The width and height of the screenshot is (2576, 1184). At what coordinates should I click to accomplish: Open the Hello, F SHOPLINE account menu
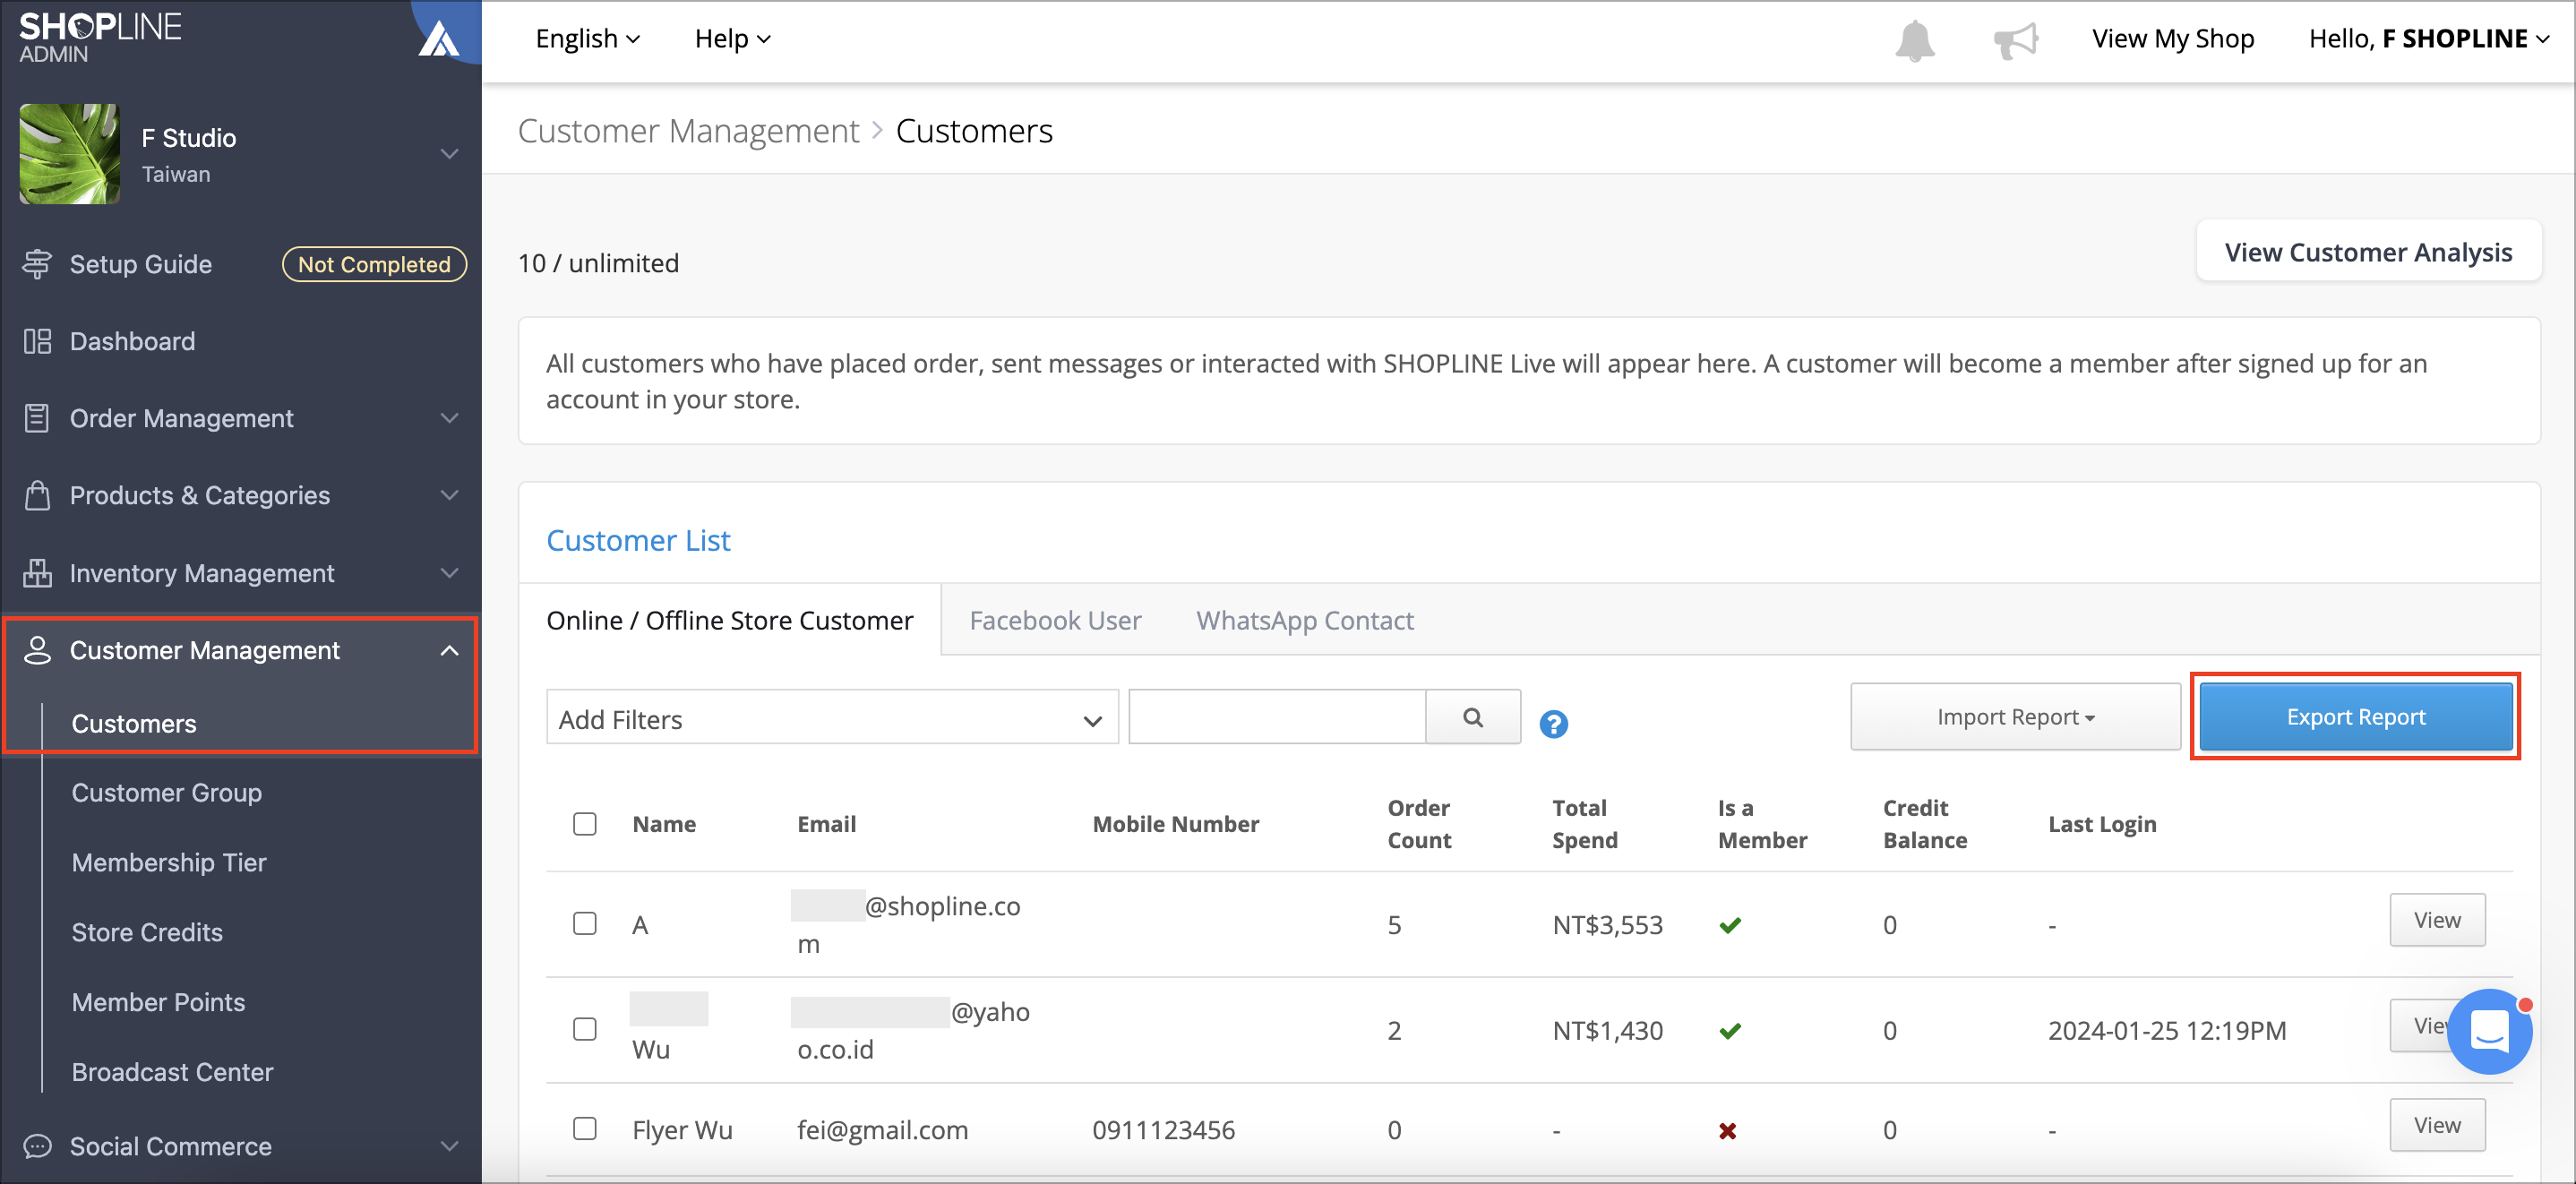(2428, 39)
